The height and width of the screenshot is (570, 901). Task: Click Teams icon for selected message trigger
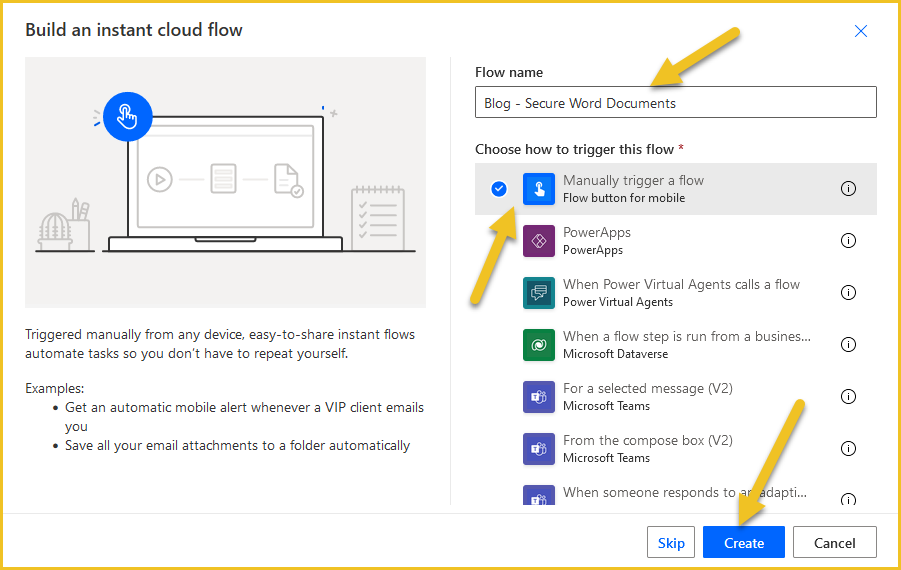click(x=539, y=397)
